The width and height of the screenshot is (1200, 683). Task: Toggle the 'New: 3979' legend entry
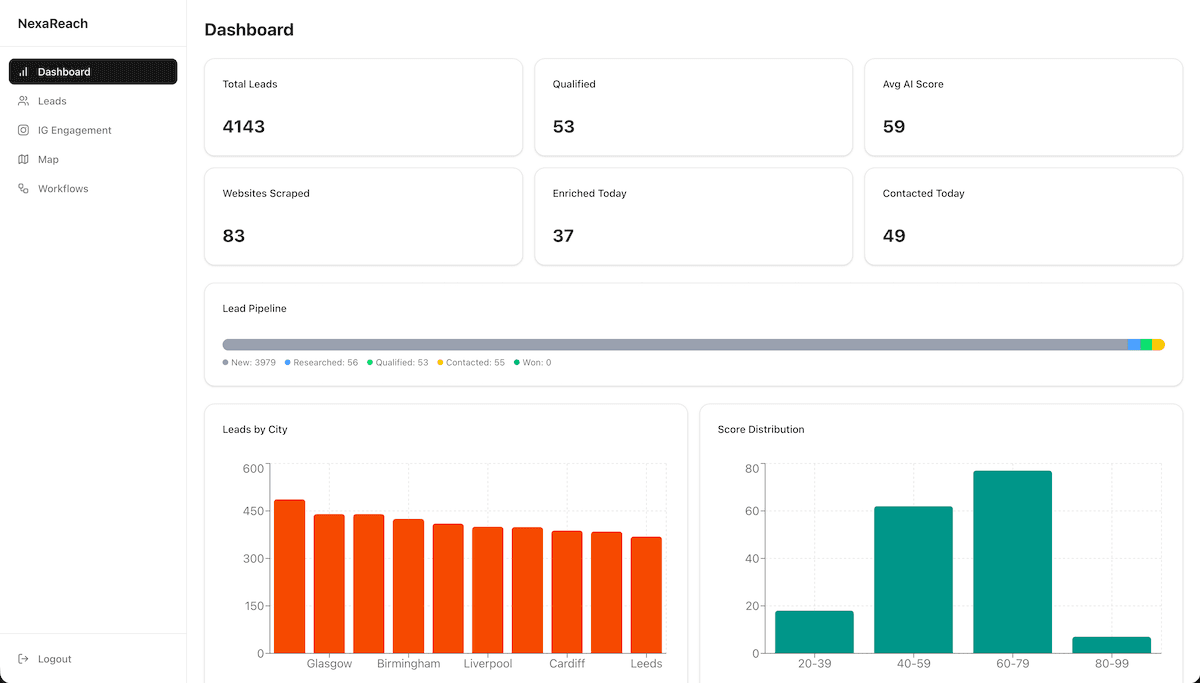point(248,362)
